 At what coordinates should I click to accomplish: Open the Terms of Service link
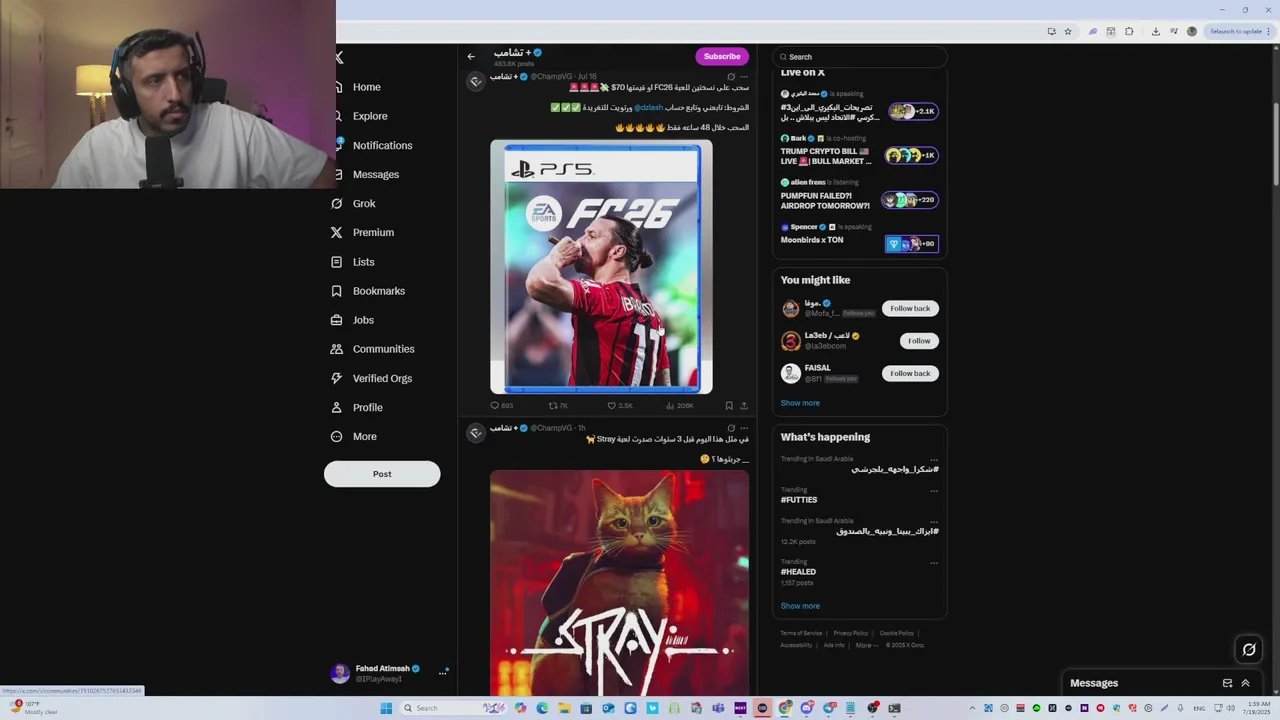coord(801,633)
